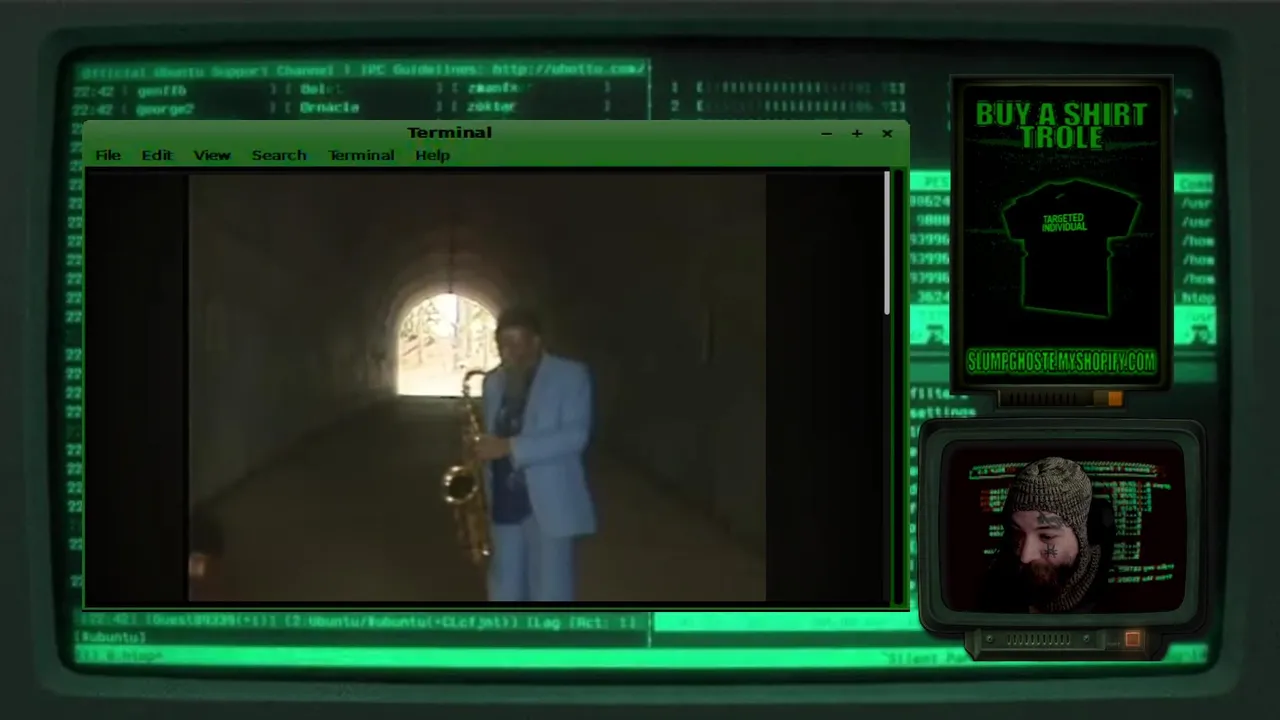Click CPU meter row 2 in background
Image resolution: width=1280 pixels, height=720 pixels.
click(x=790, y=106)
